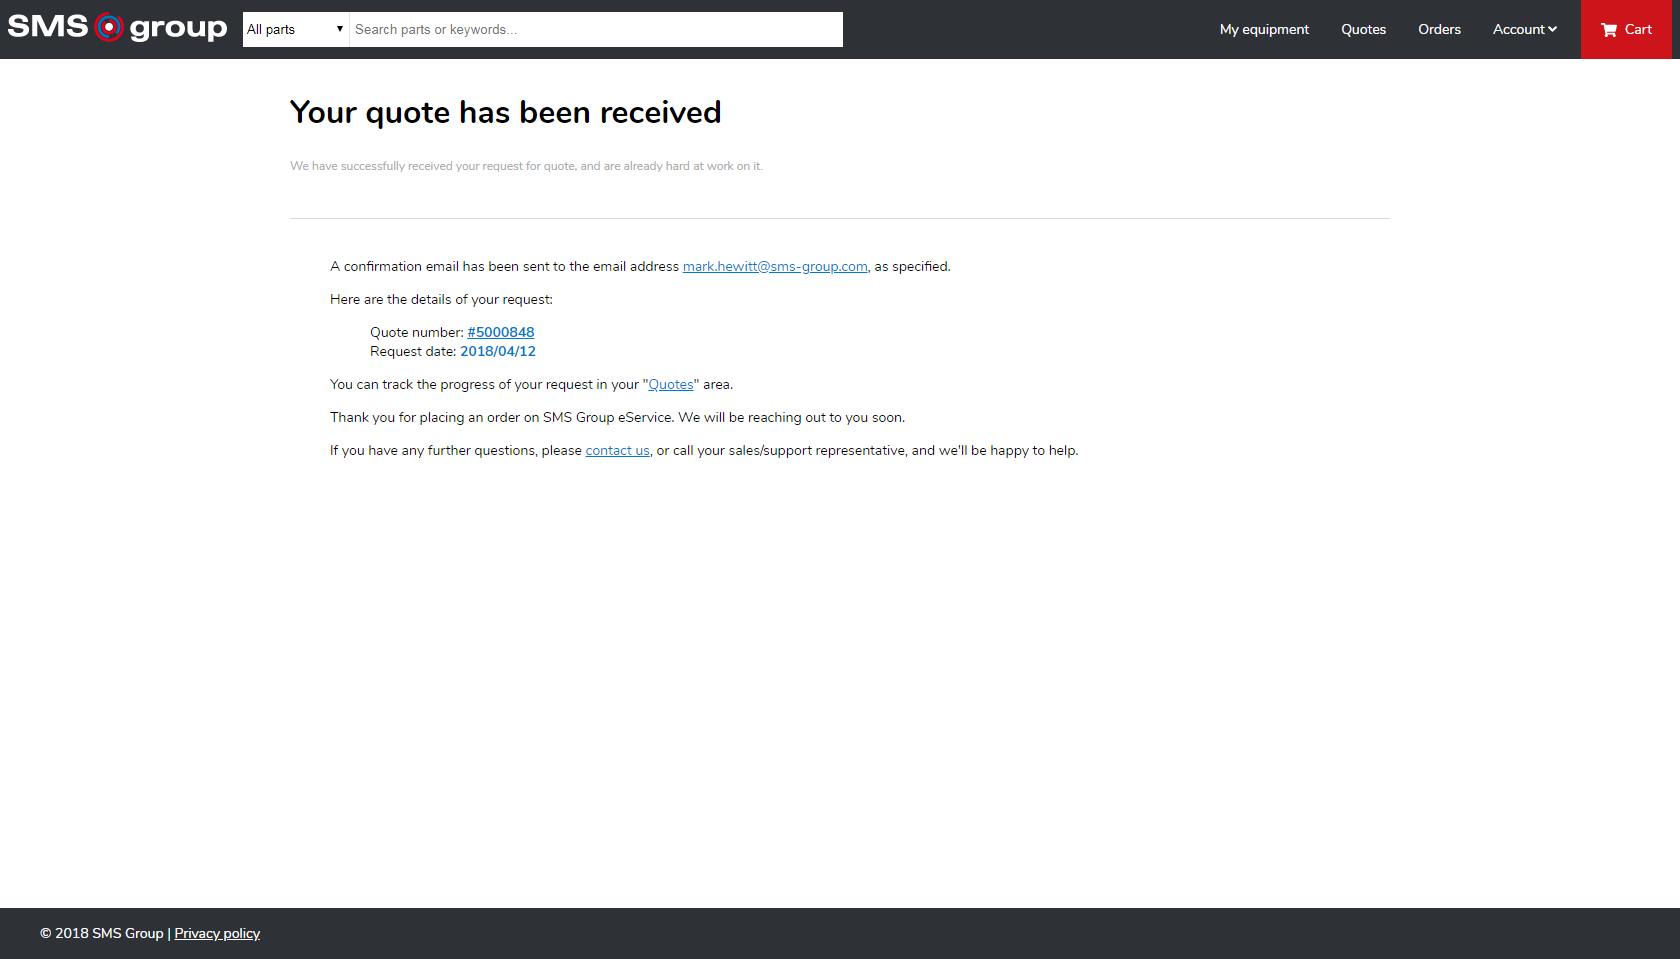This screenshot has height=959, width=1680.
Task: Click the gray subtitle about receiving your request
Action: 526,166
